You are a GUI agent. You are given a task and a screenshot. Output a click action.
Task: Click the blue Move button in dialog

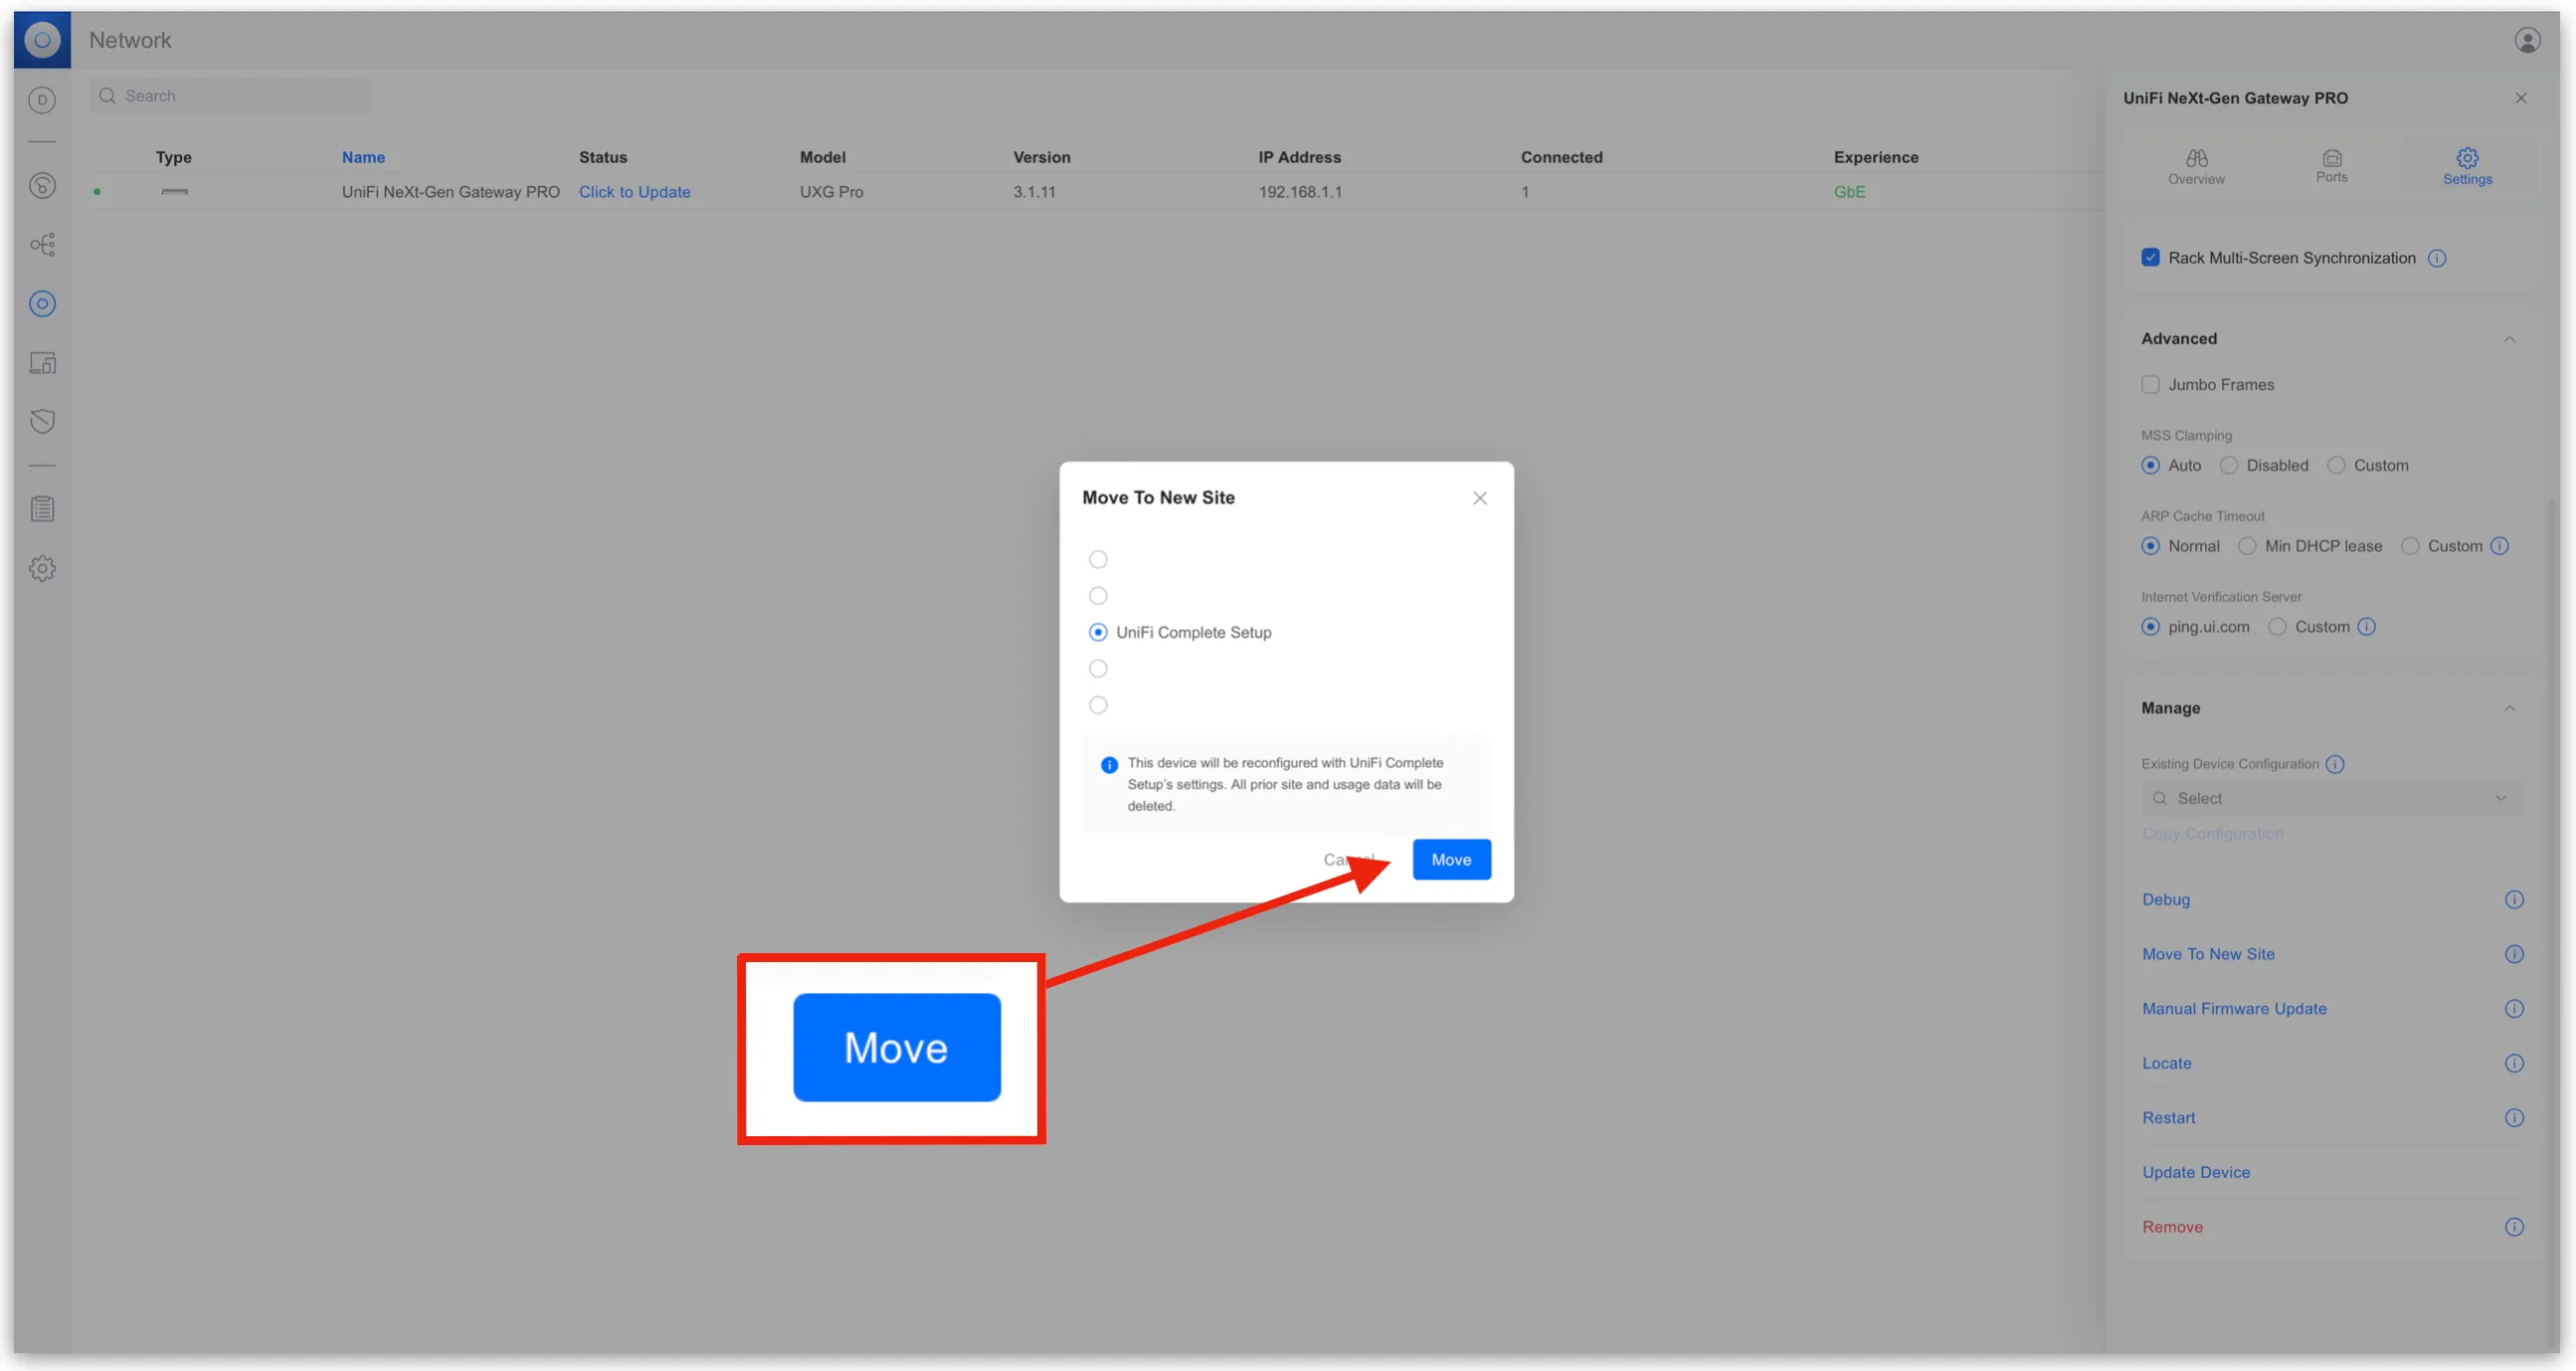point(1451,859)
